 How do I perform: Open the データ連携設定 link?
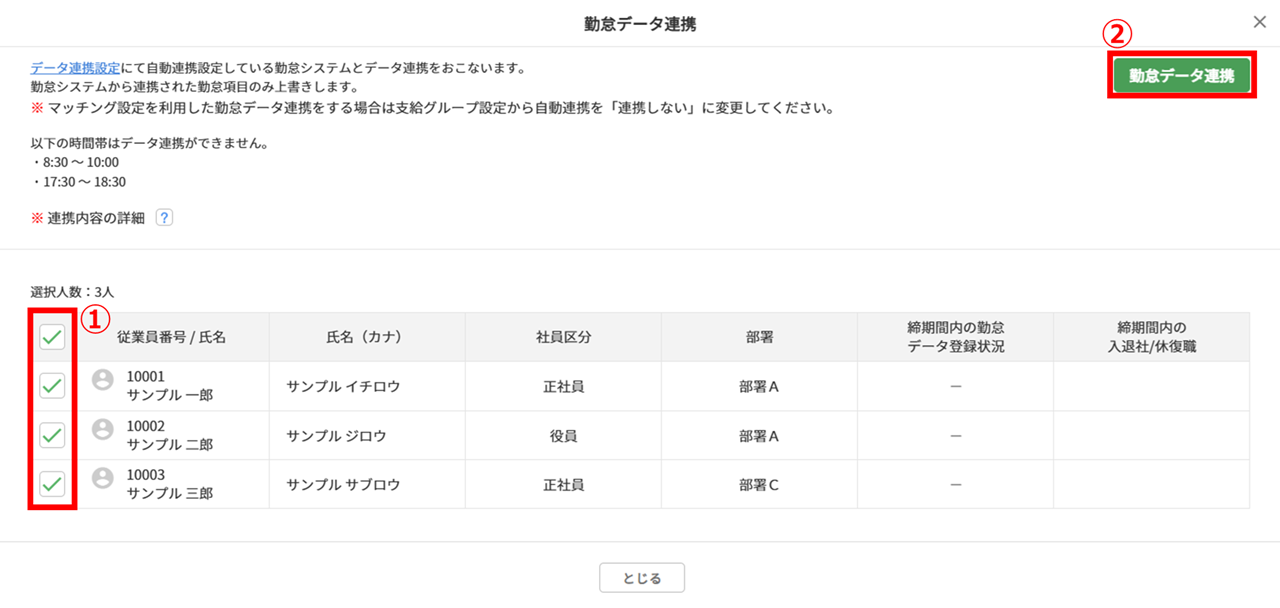click(76, 68)
